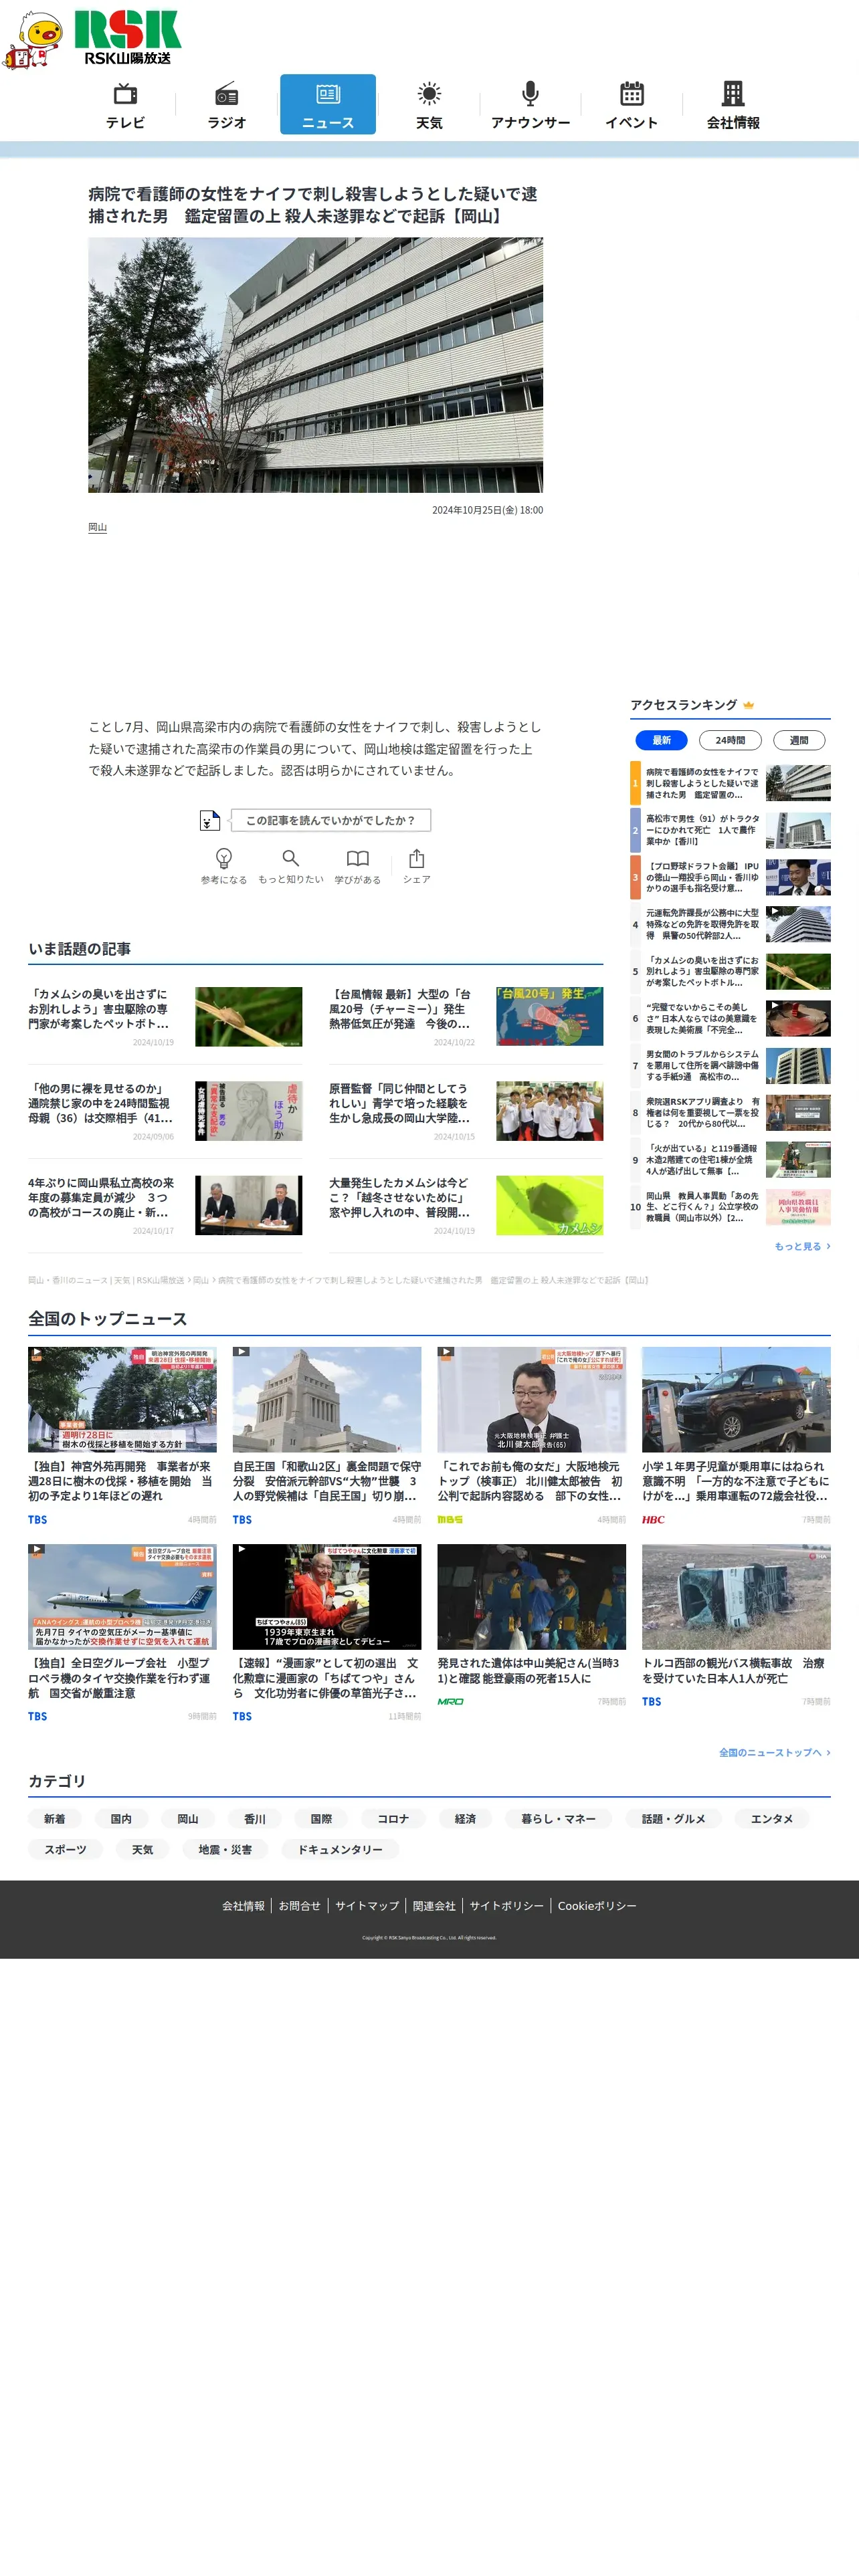This screenshot has height=2576, width=859.
Task: Open footer Cookieポリシー link
Action: 597,1905
